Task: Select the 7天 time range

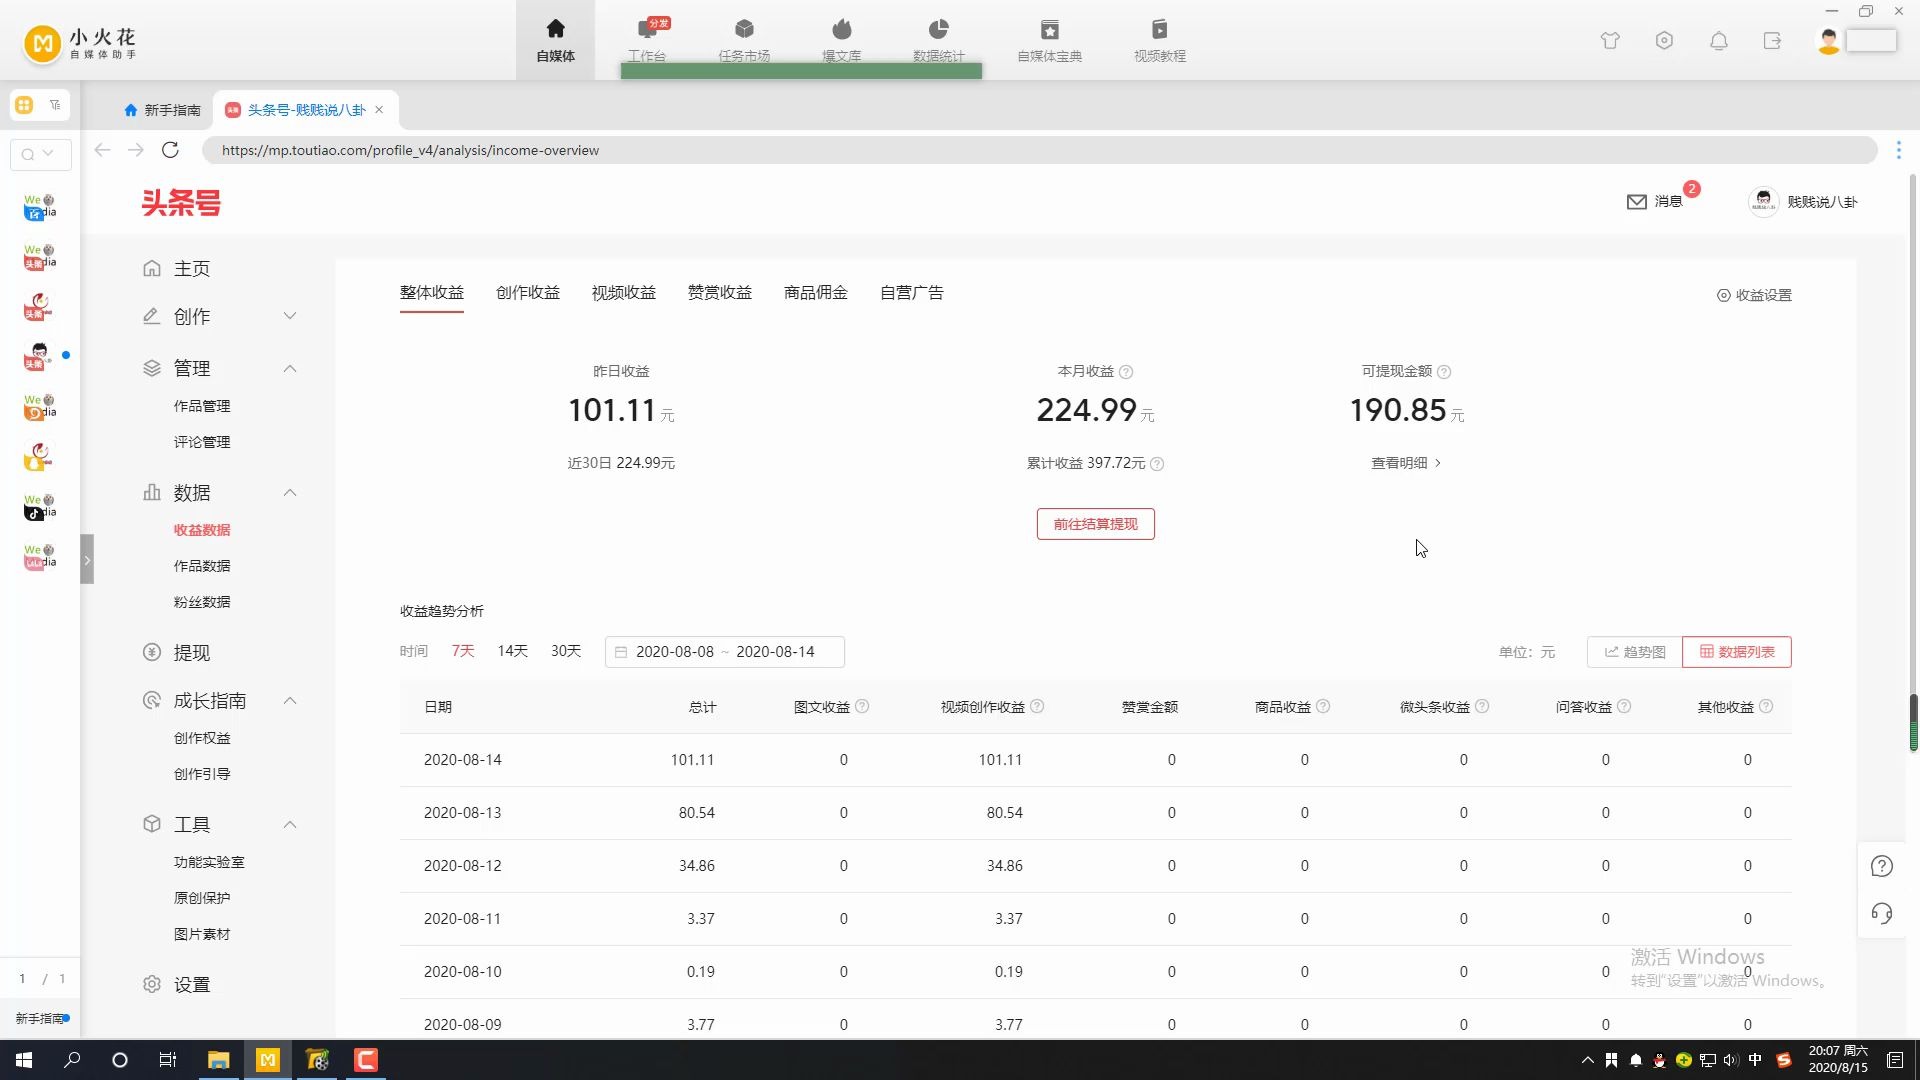Action: click(462, 651)
